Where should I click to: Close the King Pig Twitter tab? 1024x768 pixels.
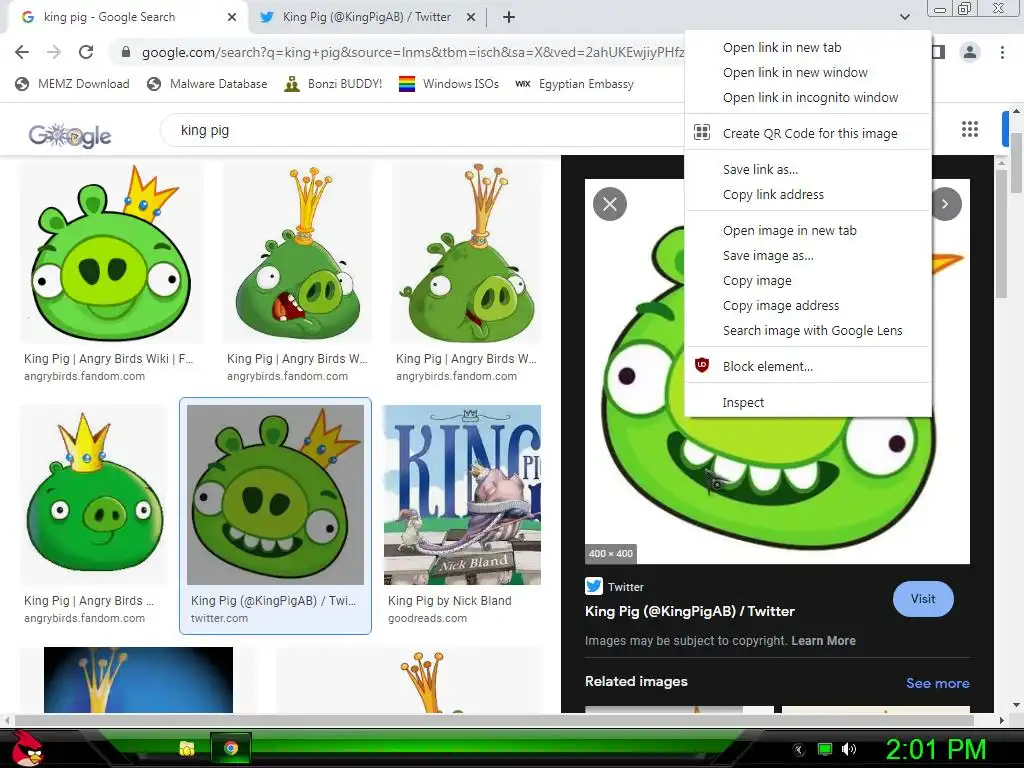pyautogui.click(x=471, y=17)
